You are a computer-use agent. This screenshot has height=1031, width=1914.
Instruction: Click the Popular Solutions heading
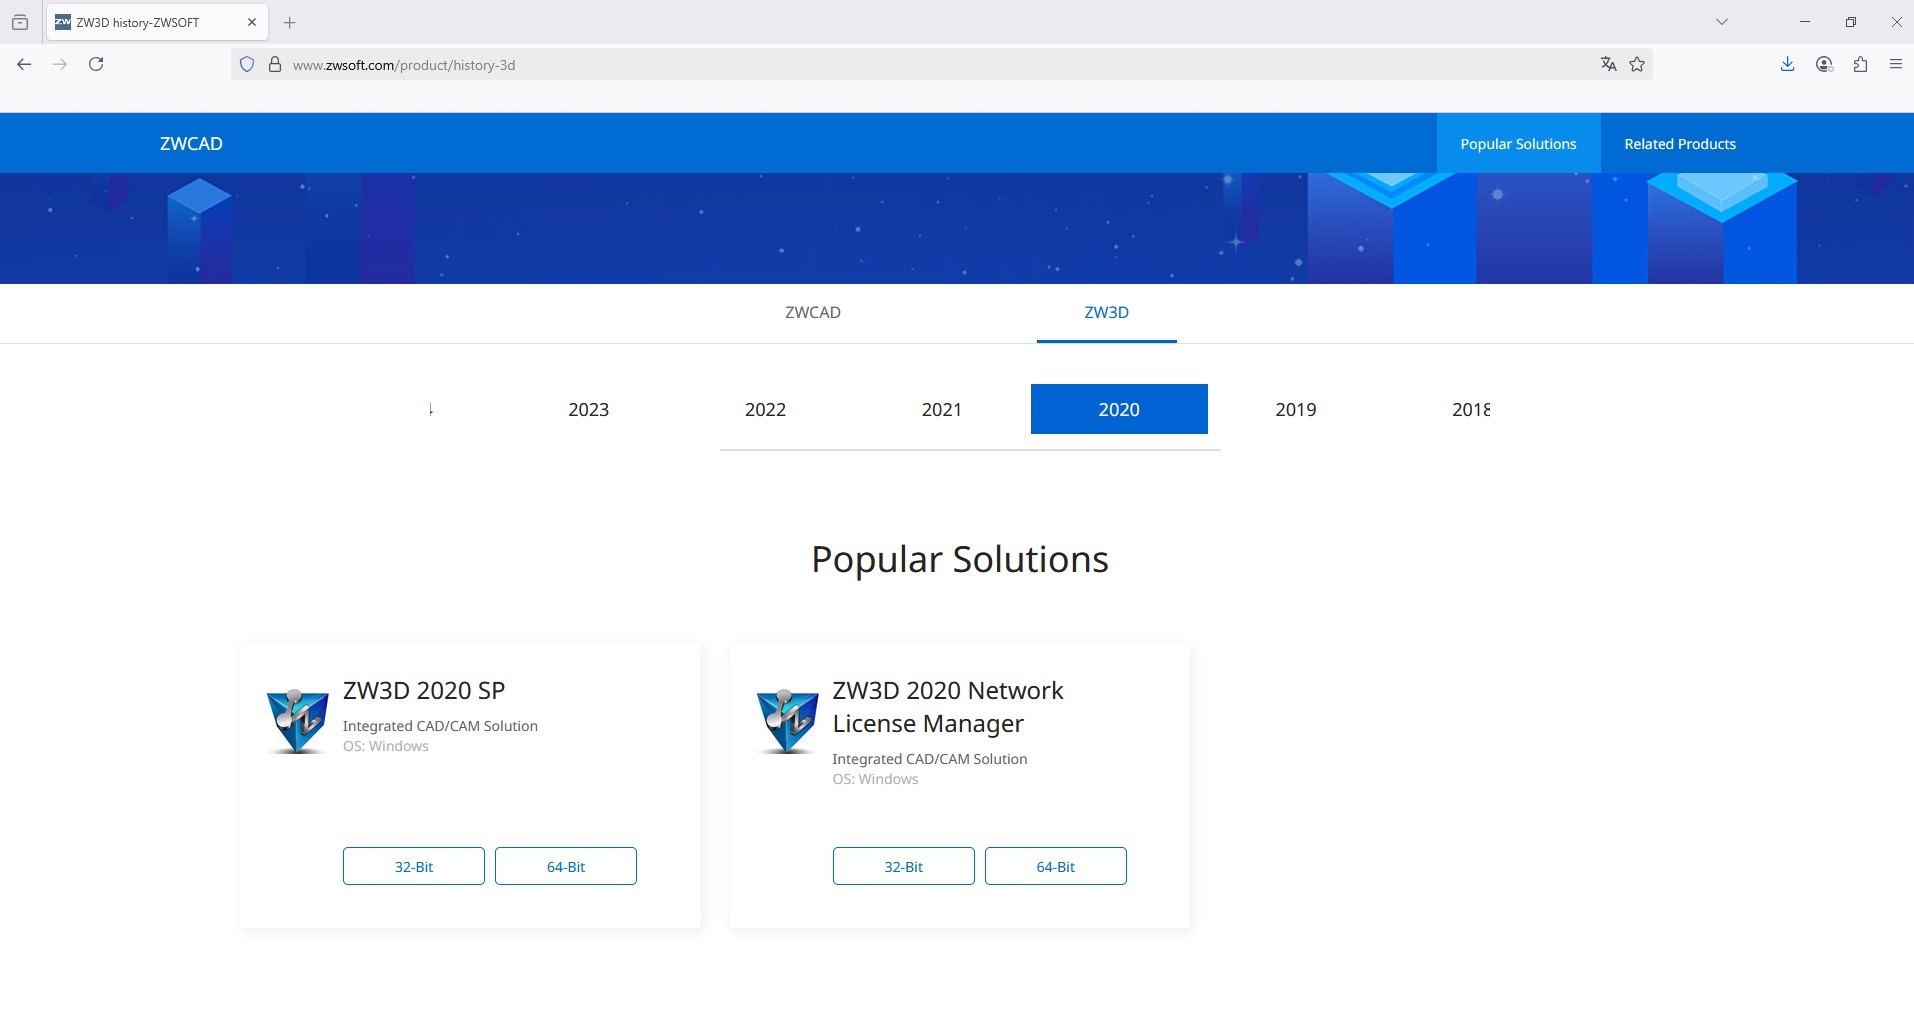coord(960,559)
